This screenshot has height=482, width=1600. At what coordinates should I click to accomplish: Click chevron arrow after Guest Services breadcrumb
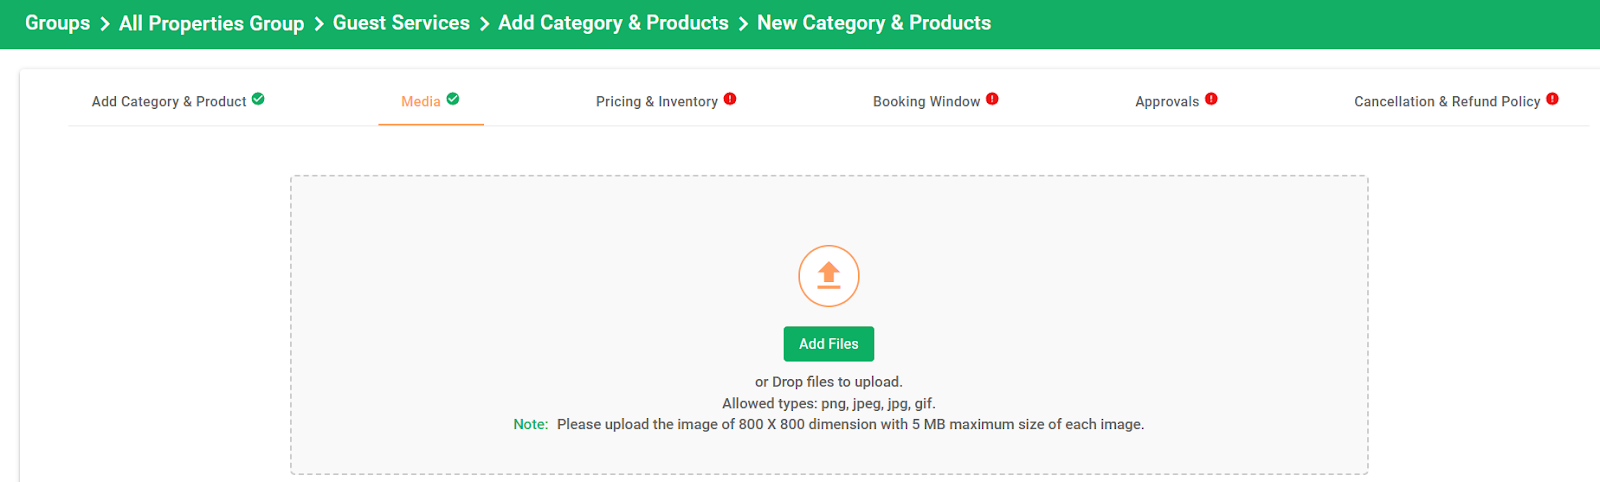[x=484, y=24]
